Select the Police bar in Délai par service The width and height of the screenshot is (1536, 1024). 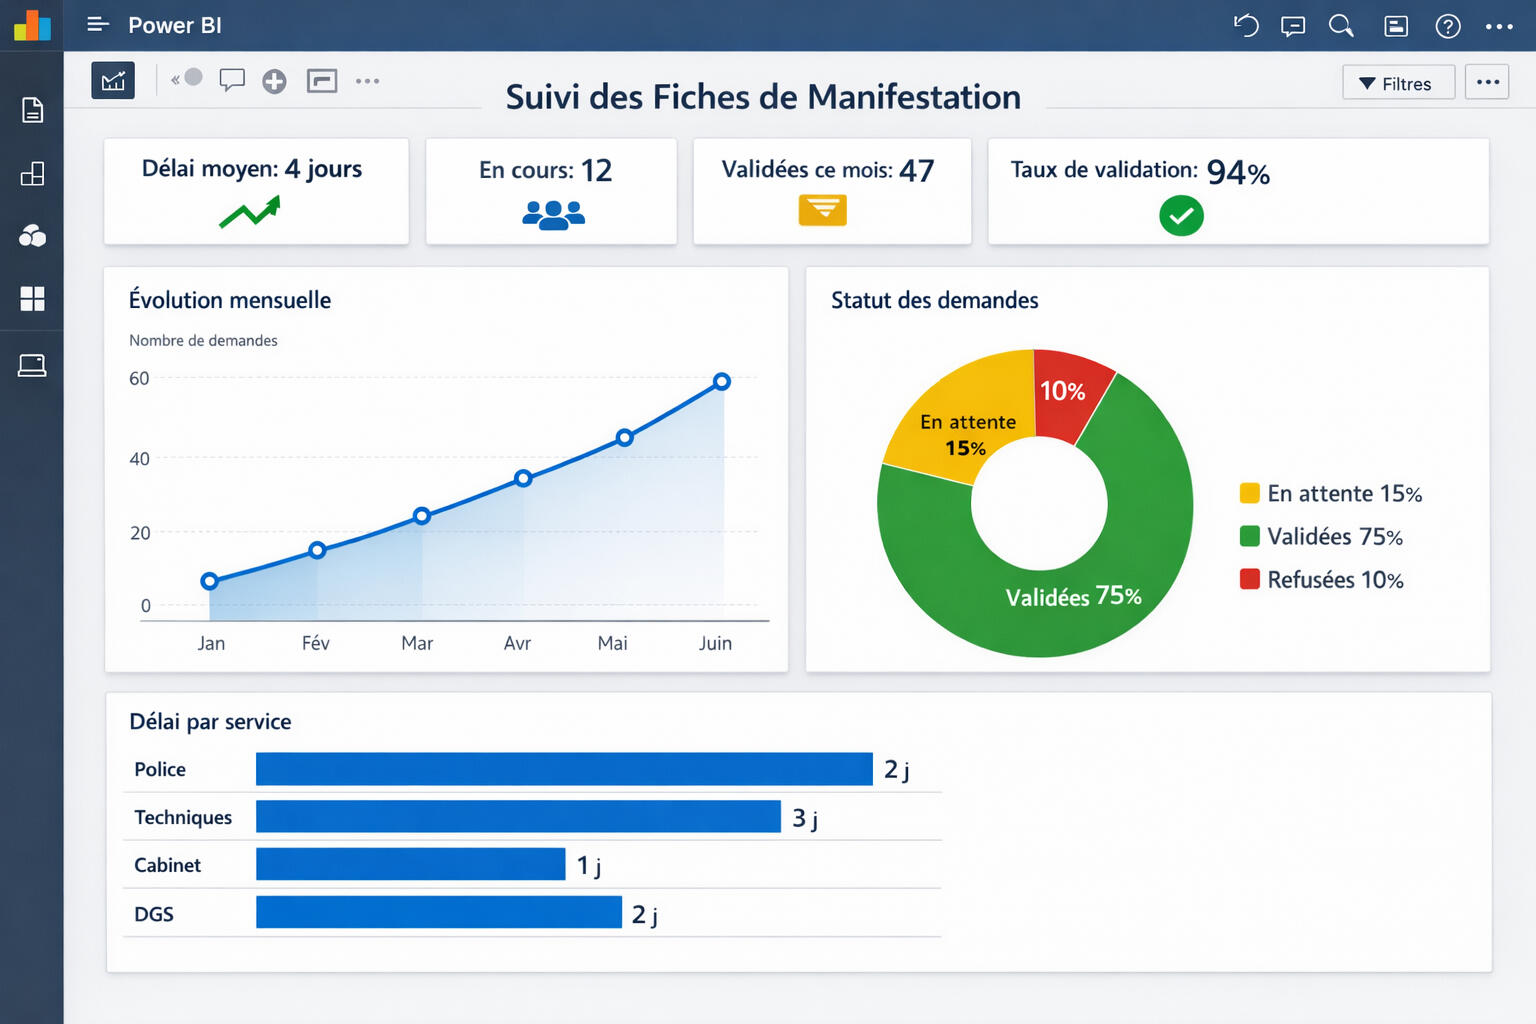click(x=564, y=769)
